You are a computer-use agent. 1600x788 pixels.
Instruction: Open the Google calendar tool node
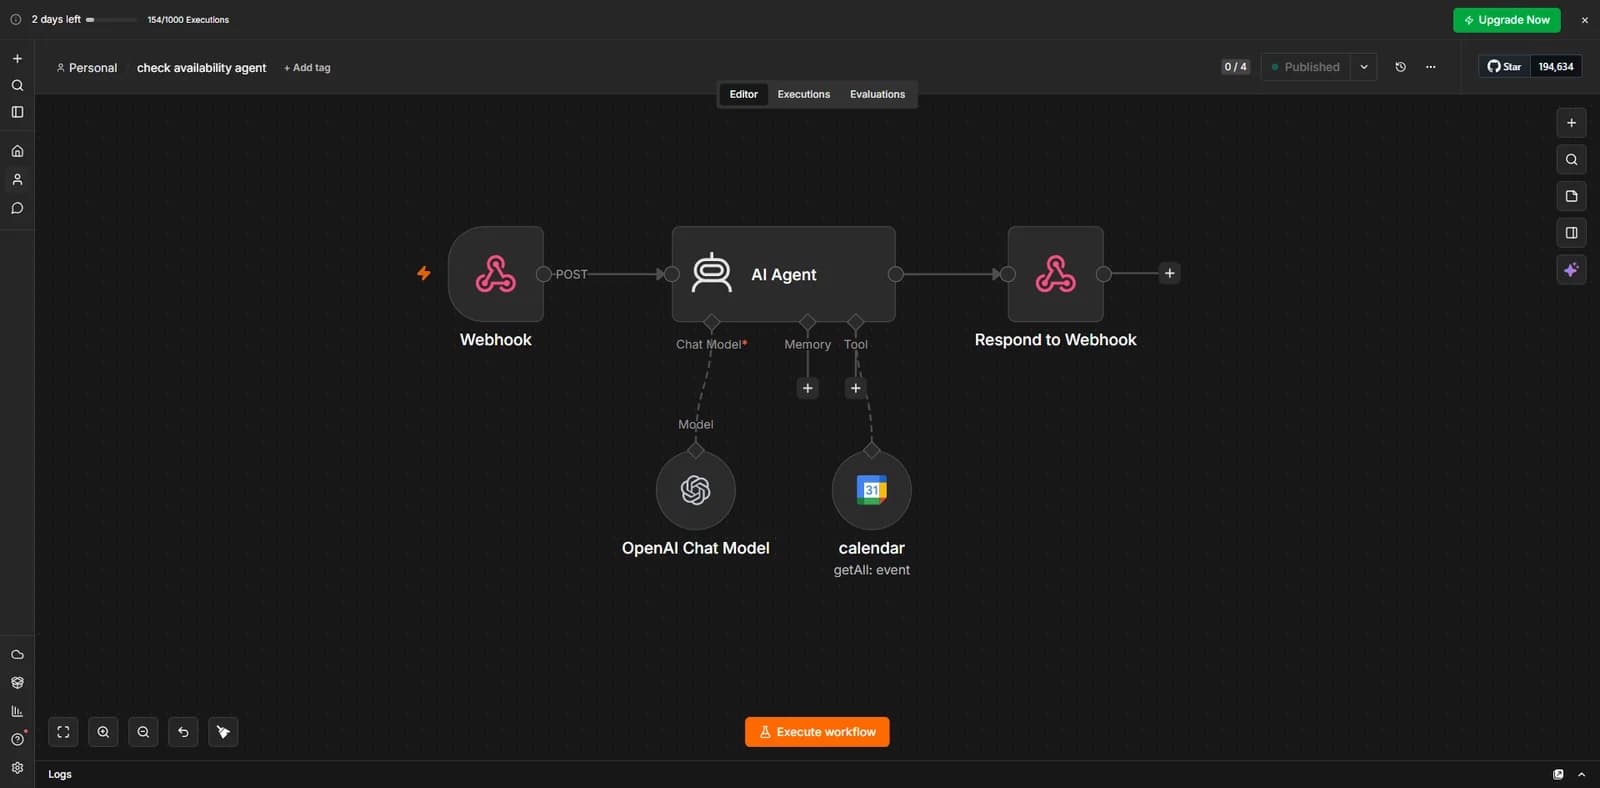click(x=872, y=490)
